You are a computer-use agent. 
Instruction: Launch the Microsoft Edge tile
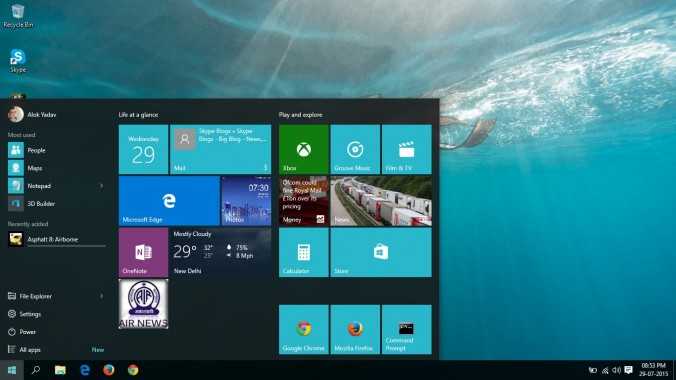coord(169,201)
